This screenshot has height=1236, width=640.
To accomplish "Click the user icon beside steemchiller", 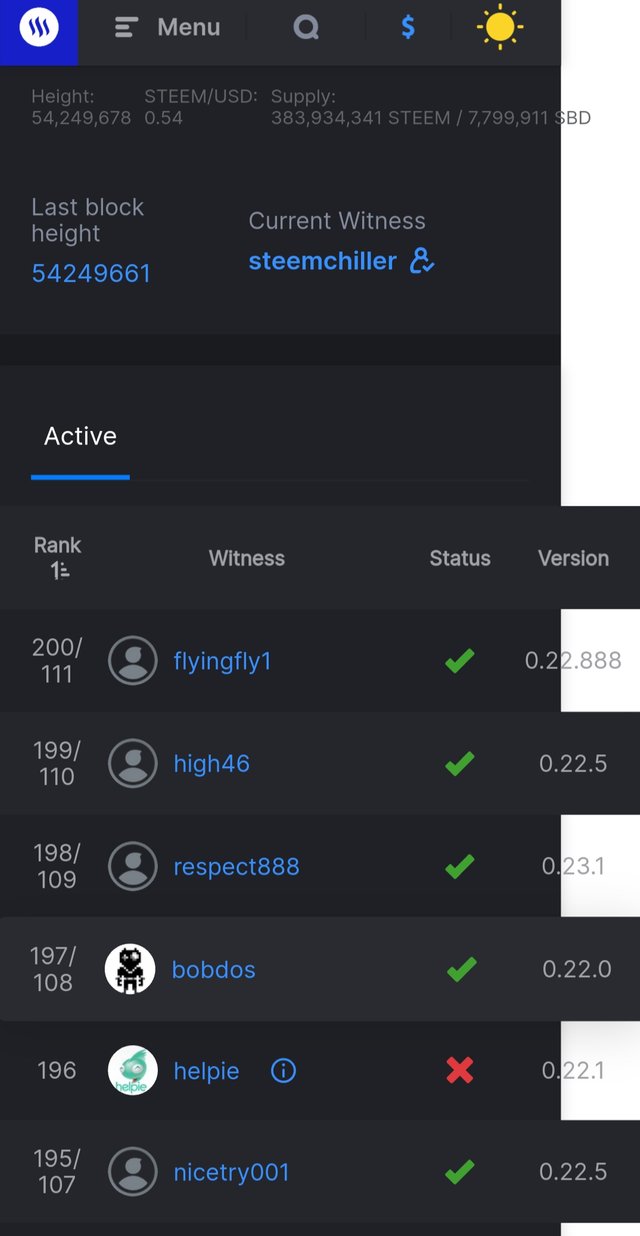I will [x=422, y=261].
